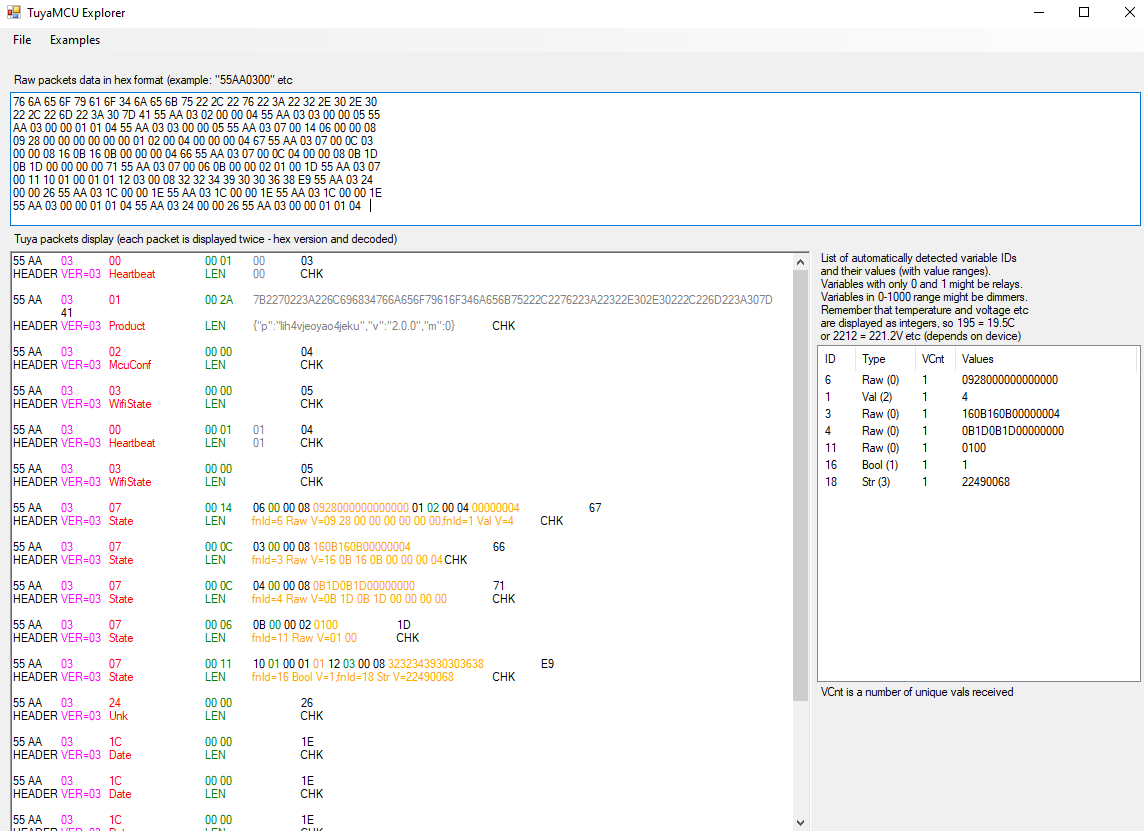Maximize the TuyaMCU Explorer window
This screenshot has height=831, width=1144.
tap(1084, 12)
